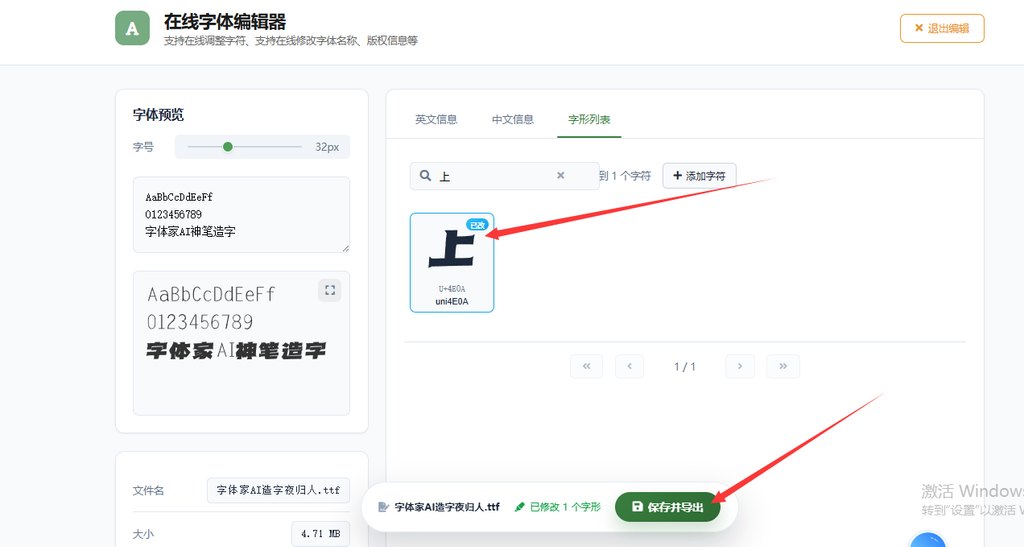Image resolution: width=1024 pixels, height=547 pixels.
Task: Switch to the 中文信息 tab
Action: (513, 119)
